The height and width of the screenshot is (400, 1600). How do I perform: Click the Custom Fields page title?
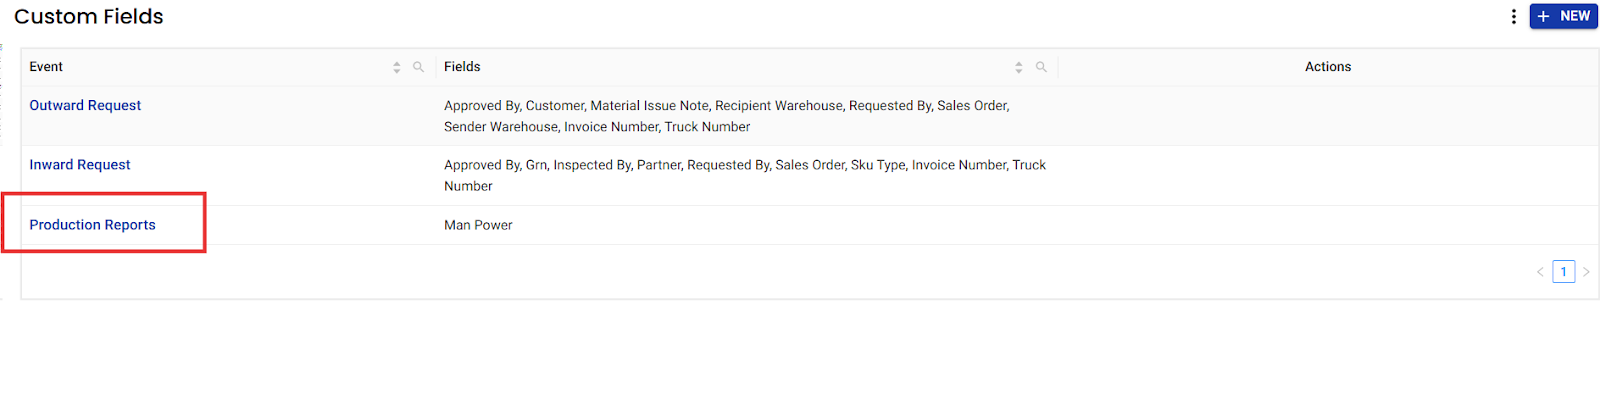(89, 17)
